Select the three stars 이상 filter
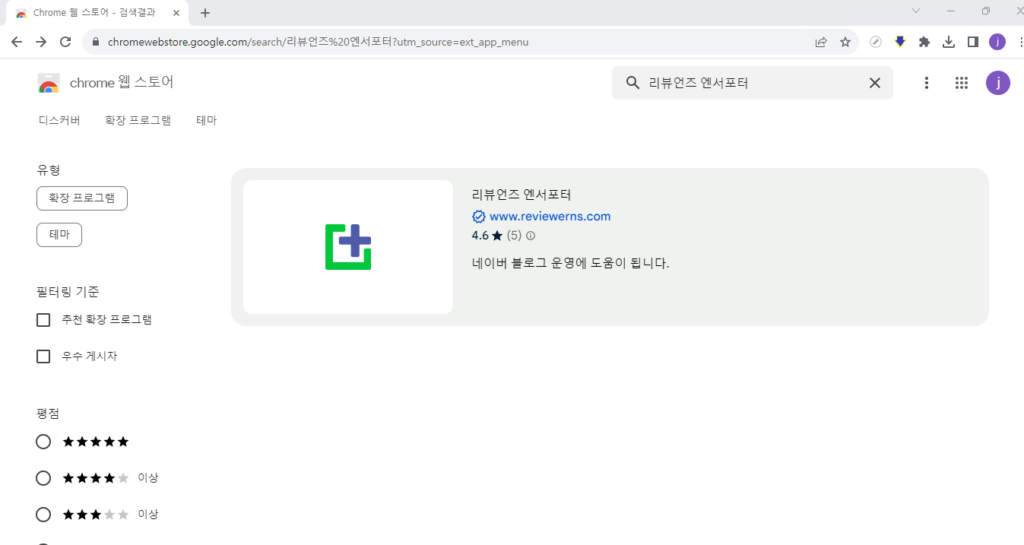This screenshot has height=545, width=1024. (43, 515)
